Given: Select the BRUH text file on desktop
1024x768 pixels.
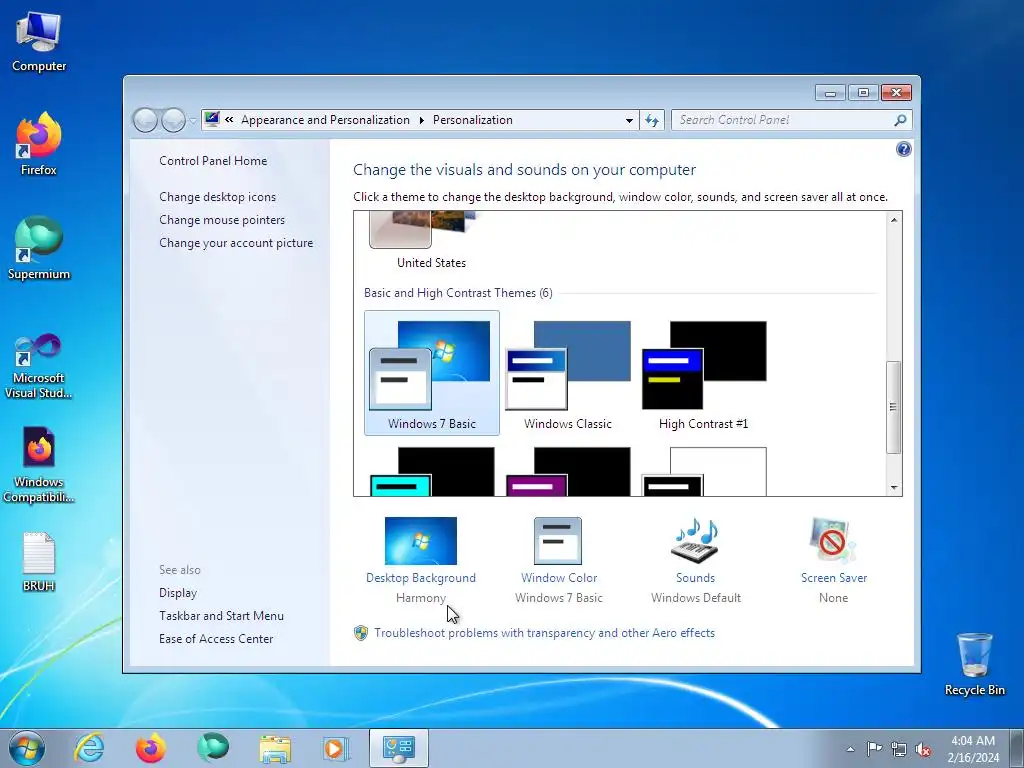Looking at the screenshot, I should click(39, 562).
